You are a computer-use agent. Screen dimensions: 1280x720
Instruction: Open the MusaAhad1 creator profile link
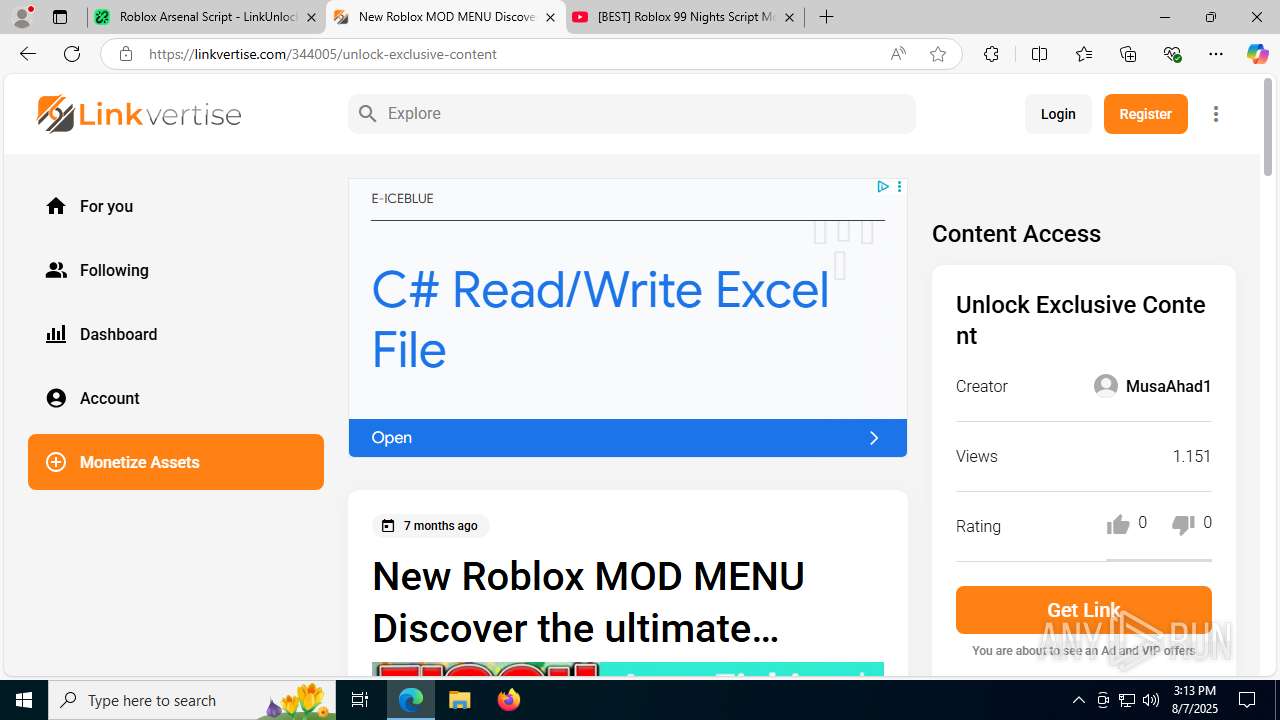(1168, 386)
